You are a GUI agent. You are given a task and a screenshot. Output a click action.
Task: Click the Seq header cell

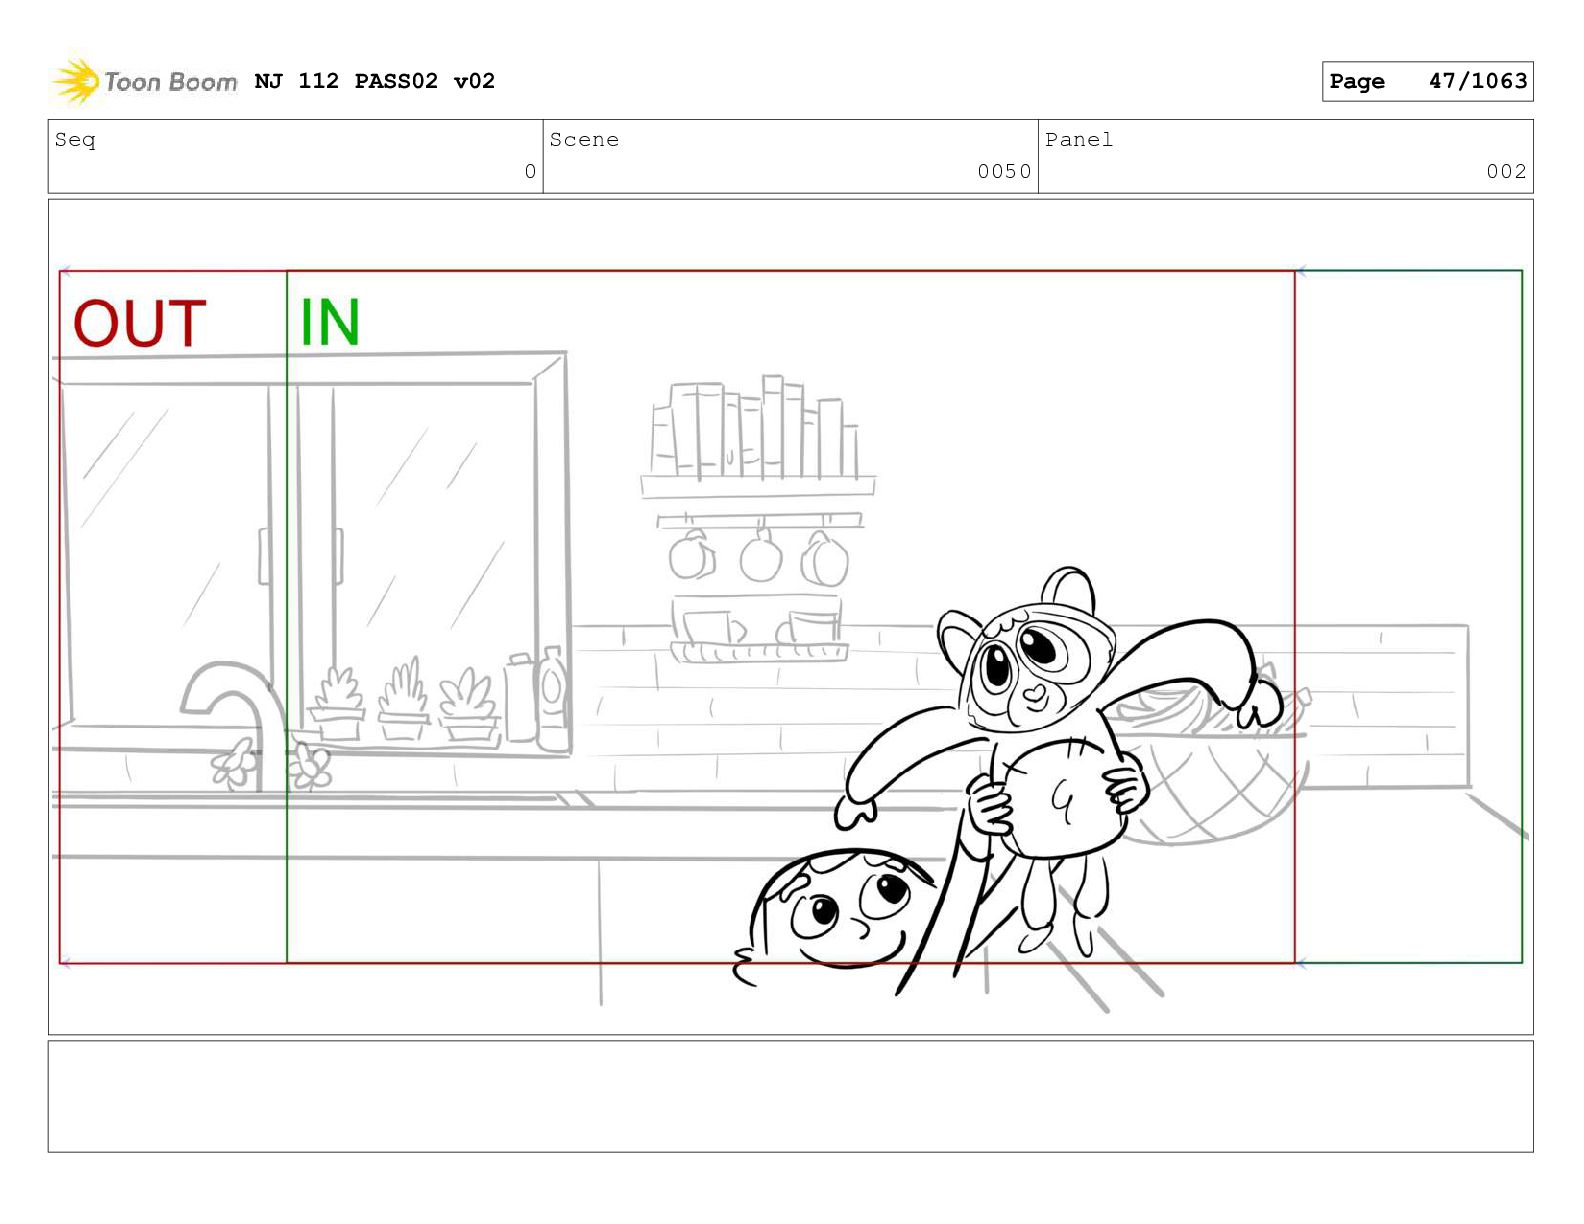point(295,156)
